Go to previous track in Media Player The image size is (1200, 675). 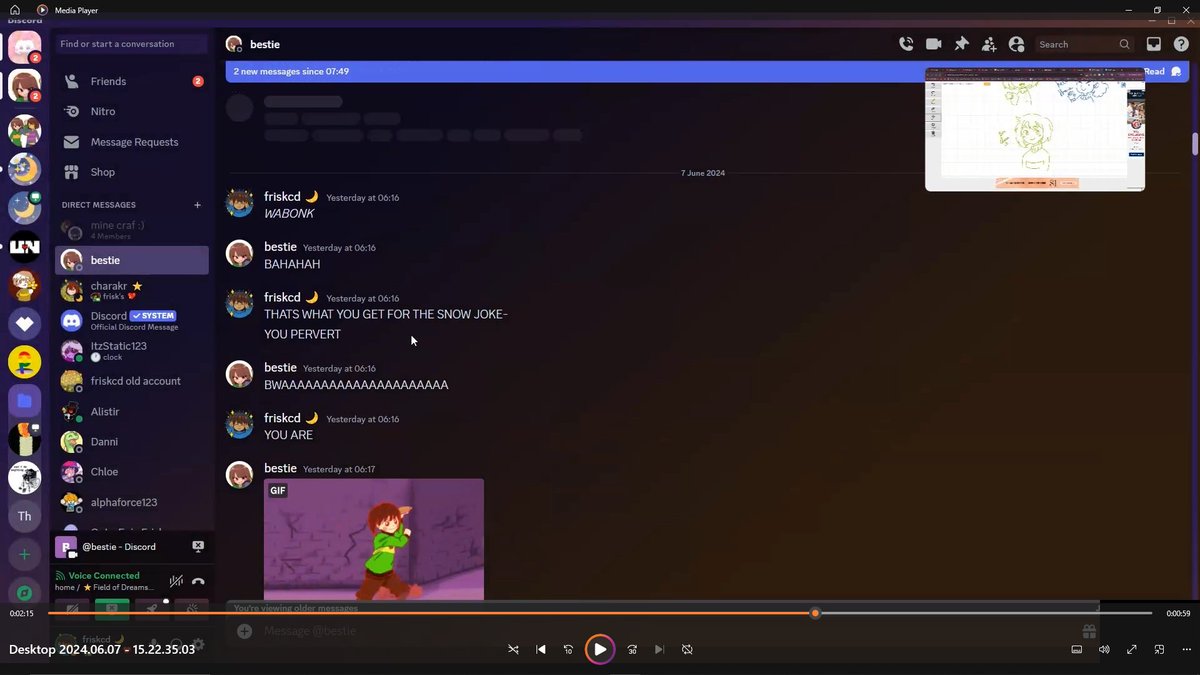[x=541, y=649]
